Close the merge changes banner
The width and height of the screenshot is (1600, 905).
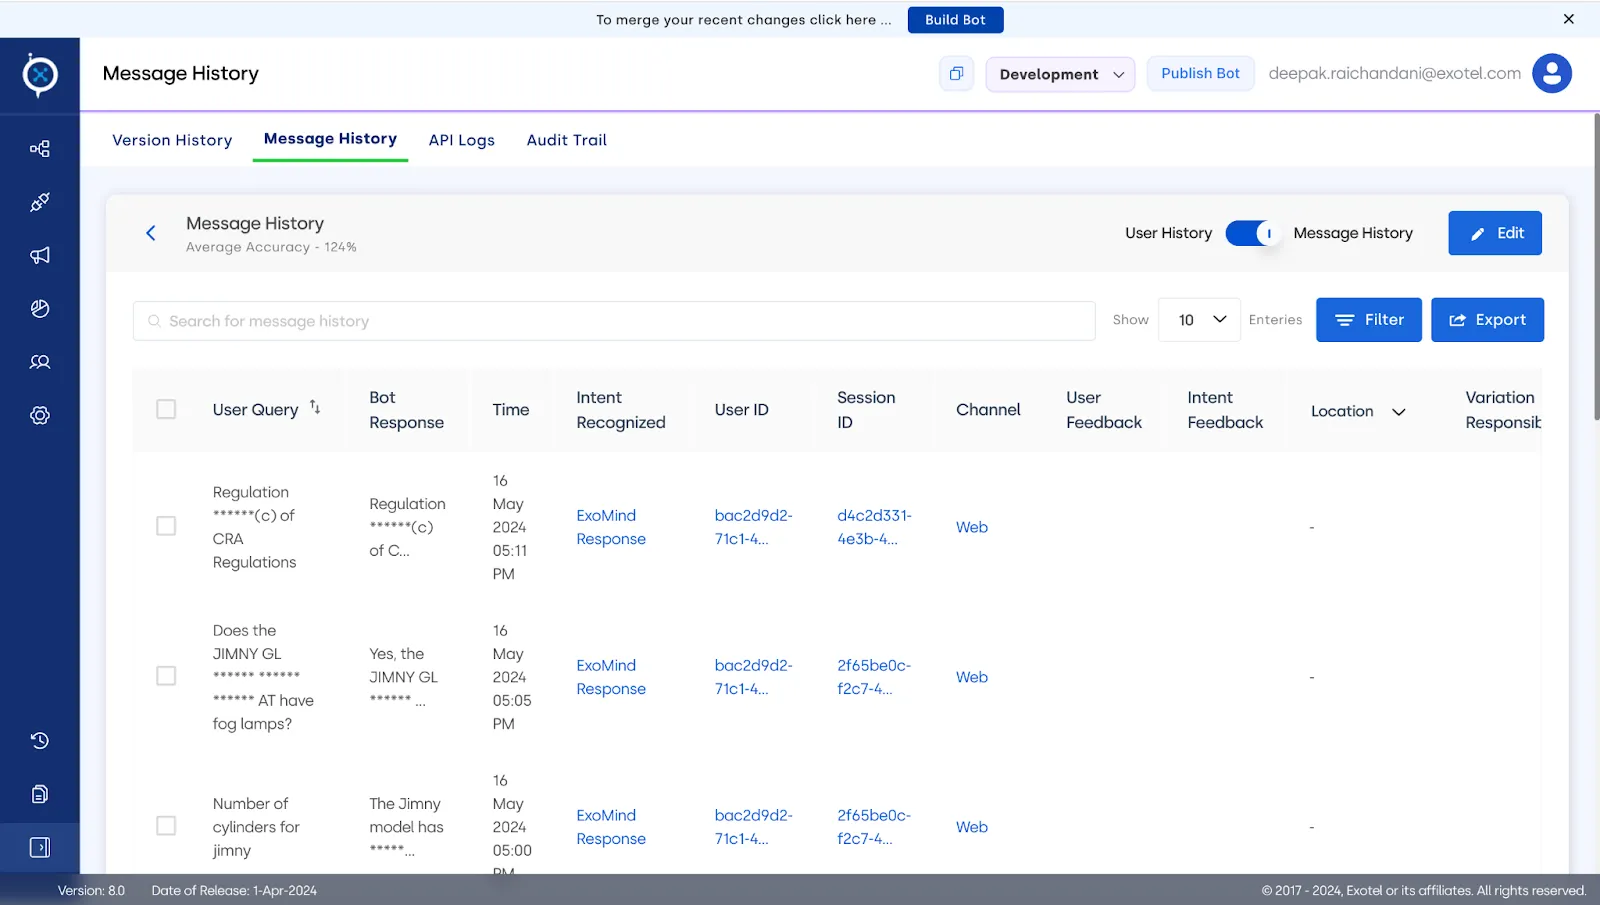click(1568, 19)
